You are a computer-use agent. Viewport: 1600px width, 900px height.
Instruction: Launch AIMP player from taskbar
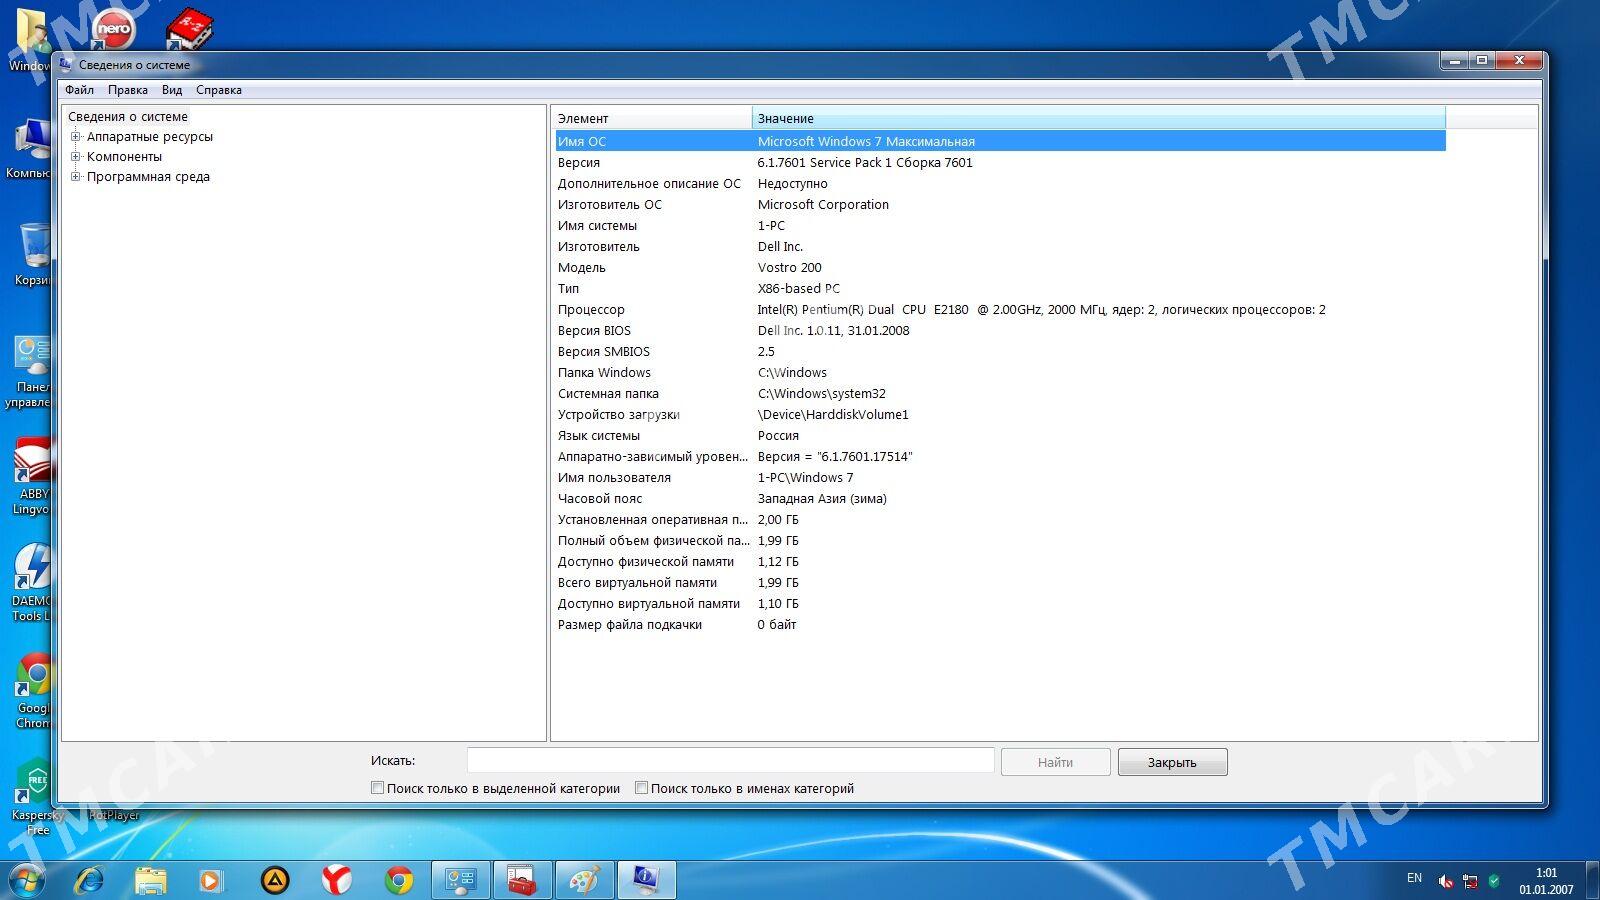click(275, 880)
